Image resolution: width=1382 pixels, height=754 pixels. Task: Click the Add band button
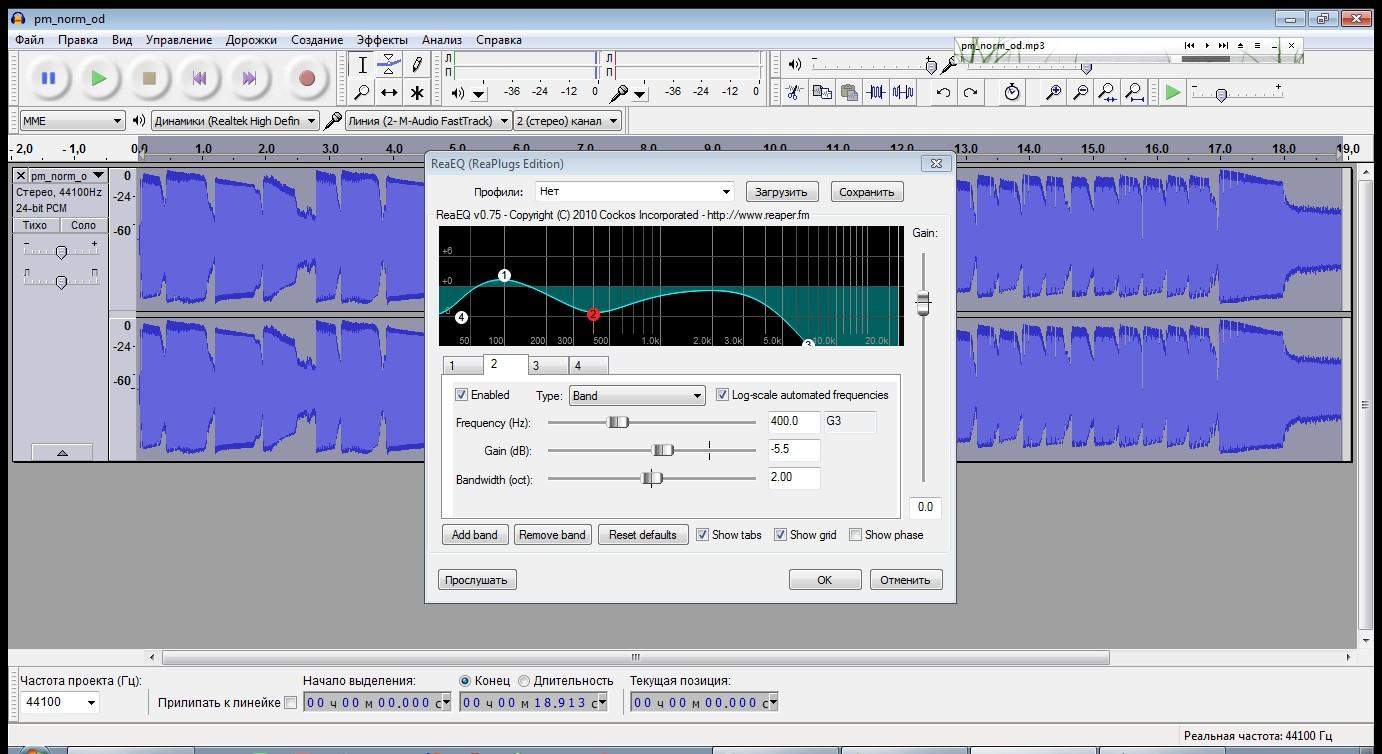(475, 535)
